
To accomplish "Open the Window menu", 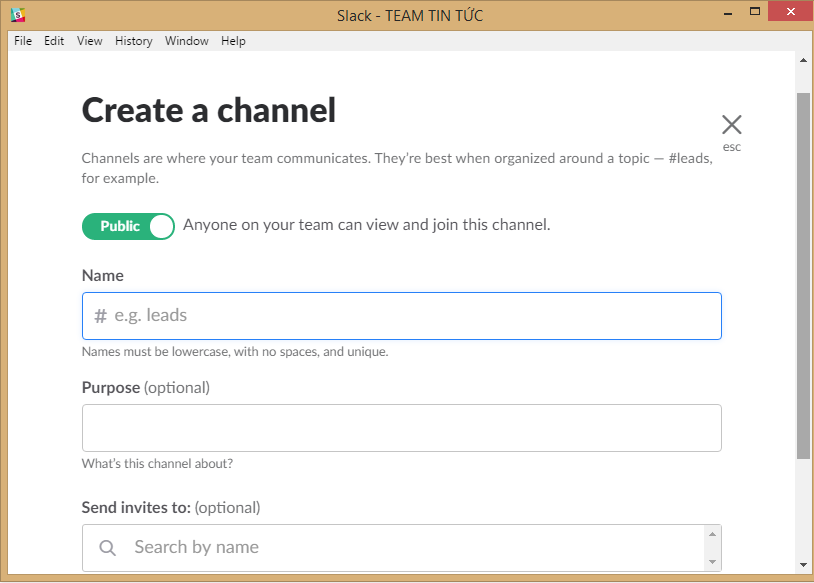I will coord(186,41).
